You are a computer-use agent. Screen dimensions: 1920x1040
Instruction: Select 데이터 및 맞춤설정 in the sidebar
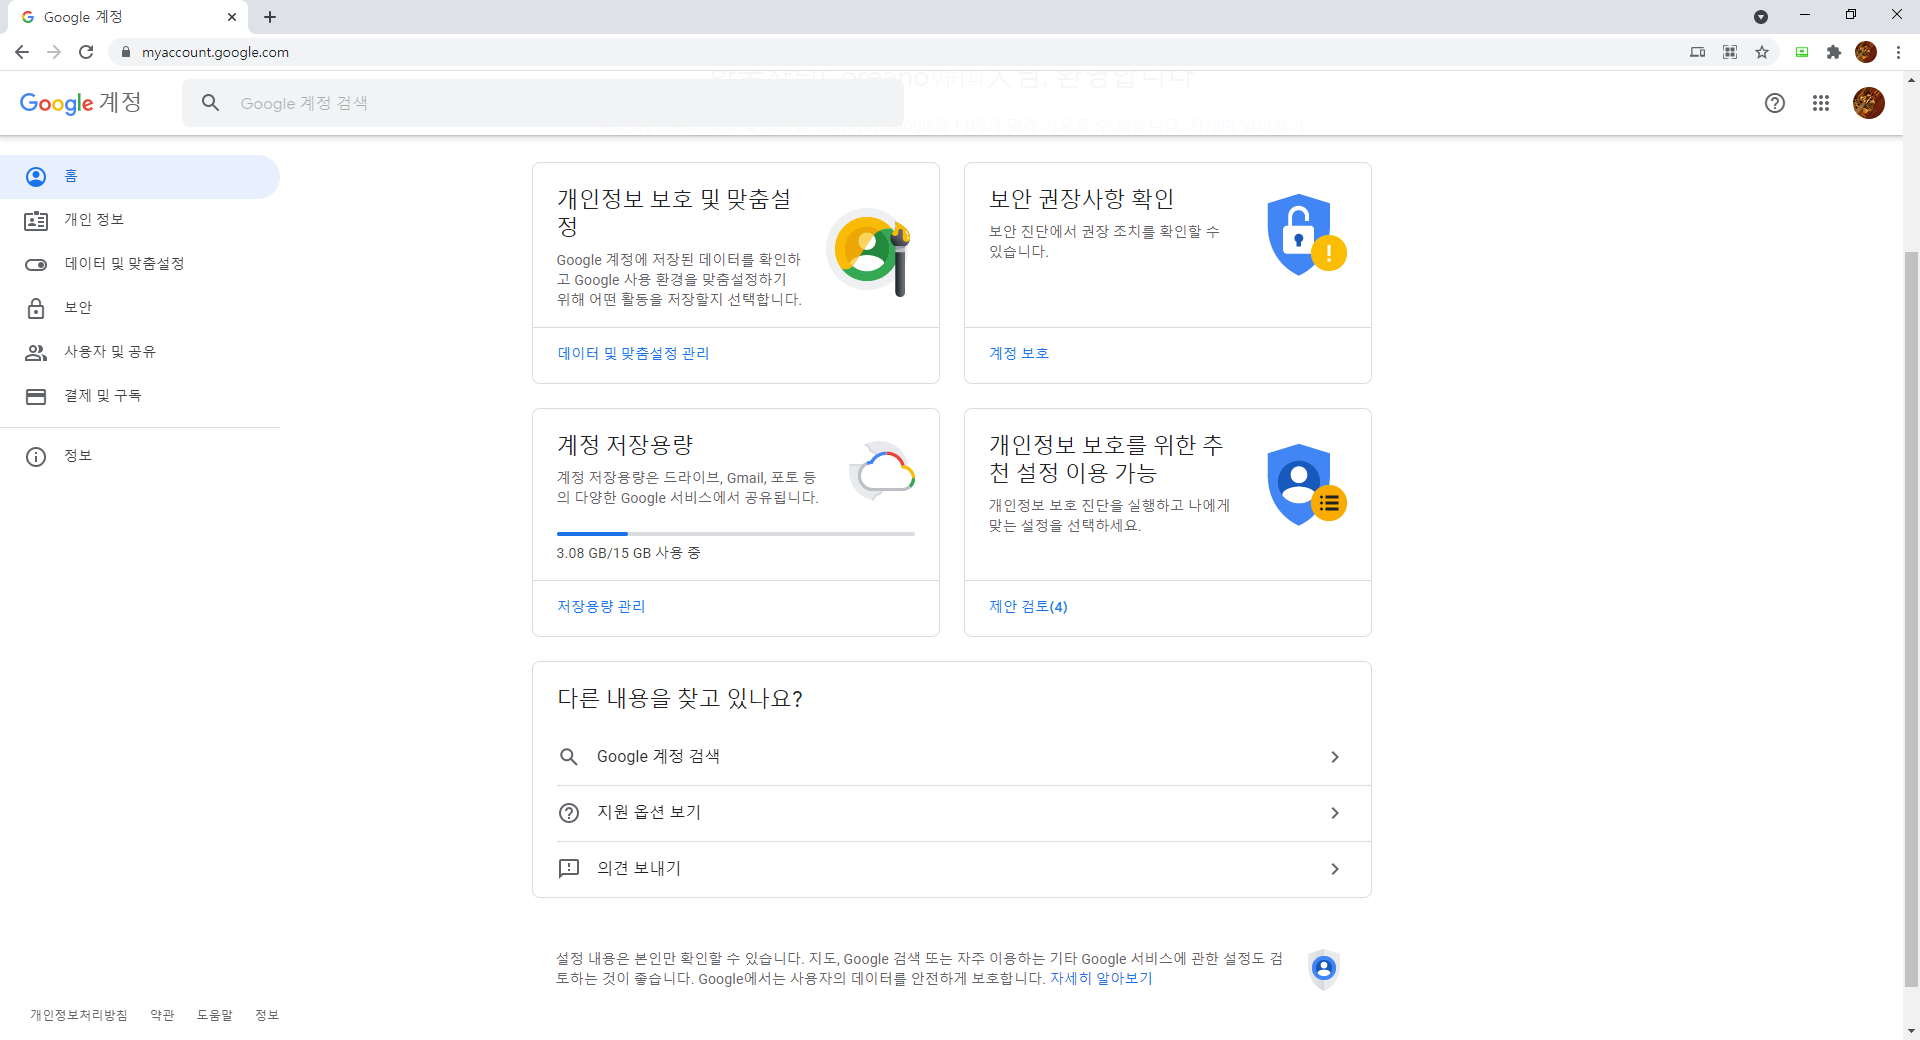[x=140, y=265]
